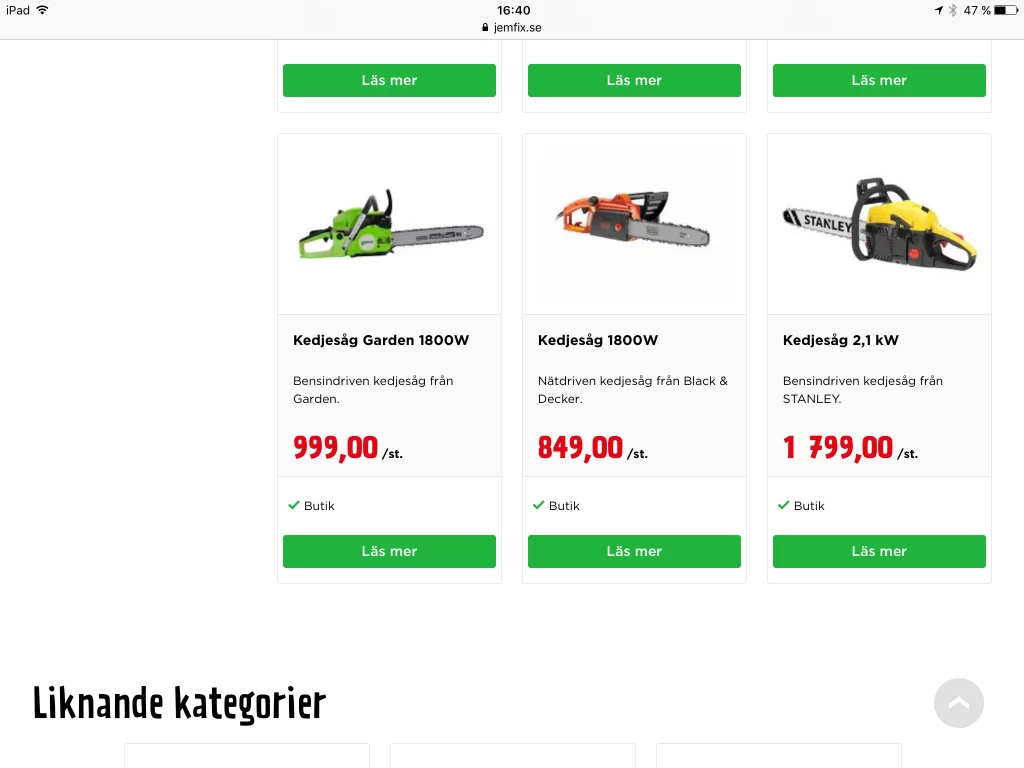Tap the location arrow status icon
Viewport: 1024px width, 768px height.
click(938, 10)
